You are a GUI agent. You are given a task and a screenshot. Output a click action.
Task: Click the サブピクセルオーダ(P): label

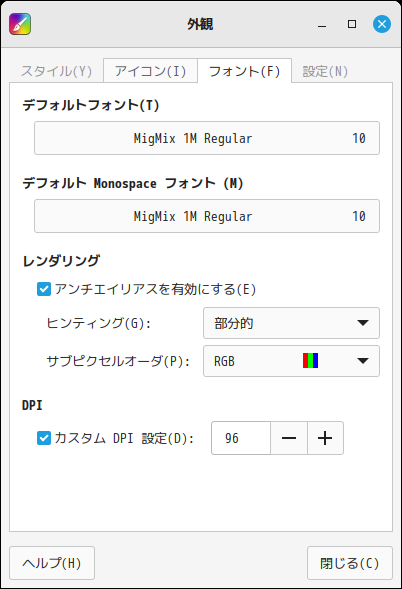[x=118, y=361]
